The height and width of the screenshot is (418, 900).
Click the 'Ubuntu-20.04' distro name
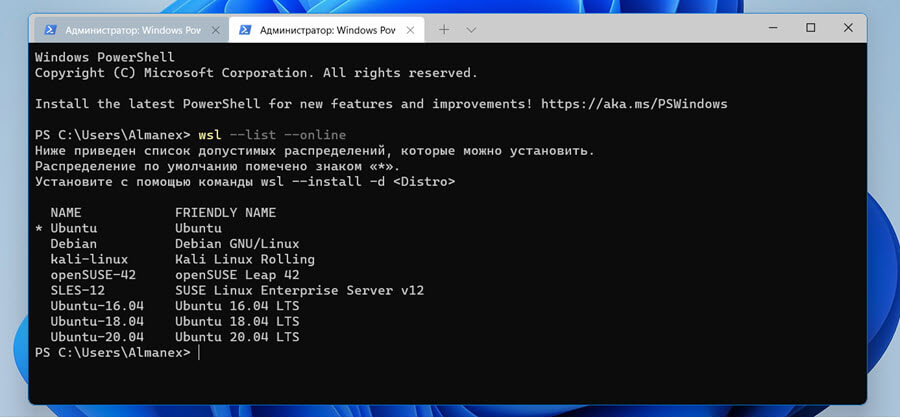(97, 337)
